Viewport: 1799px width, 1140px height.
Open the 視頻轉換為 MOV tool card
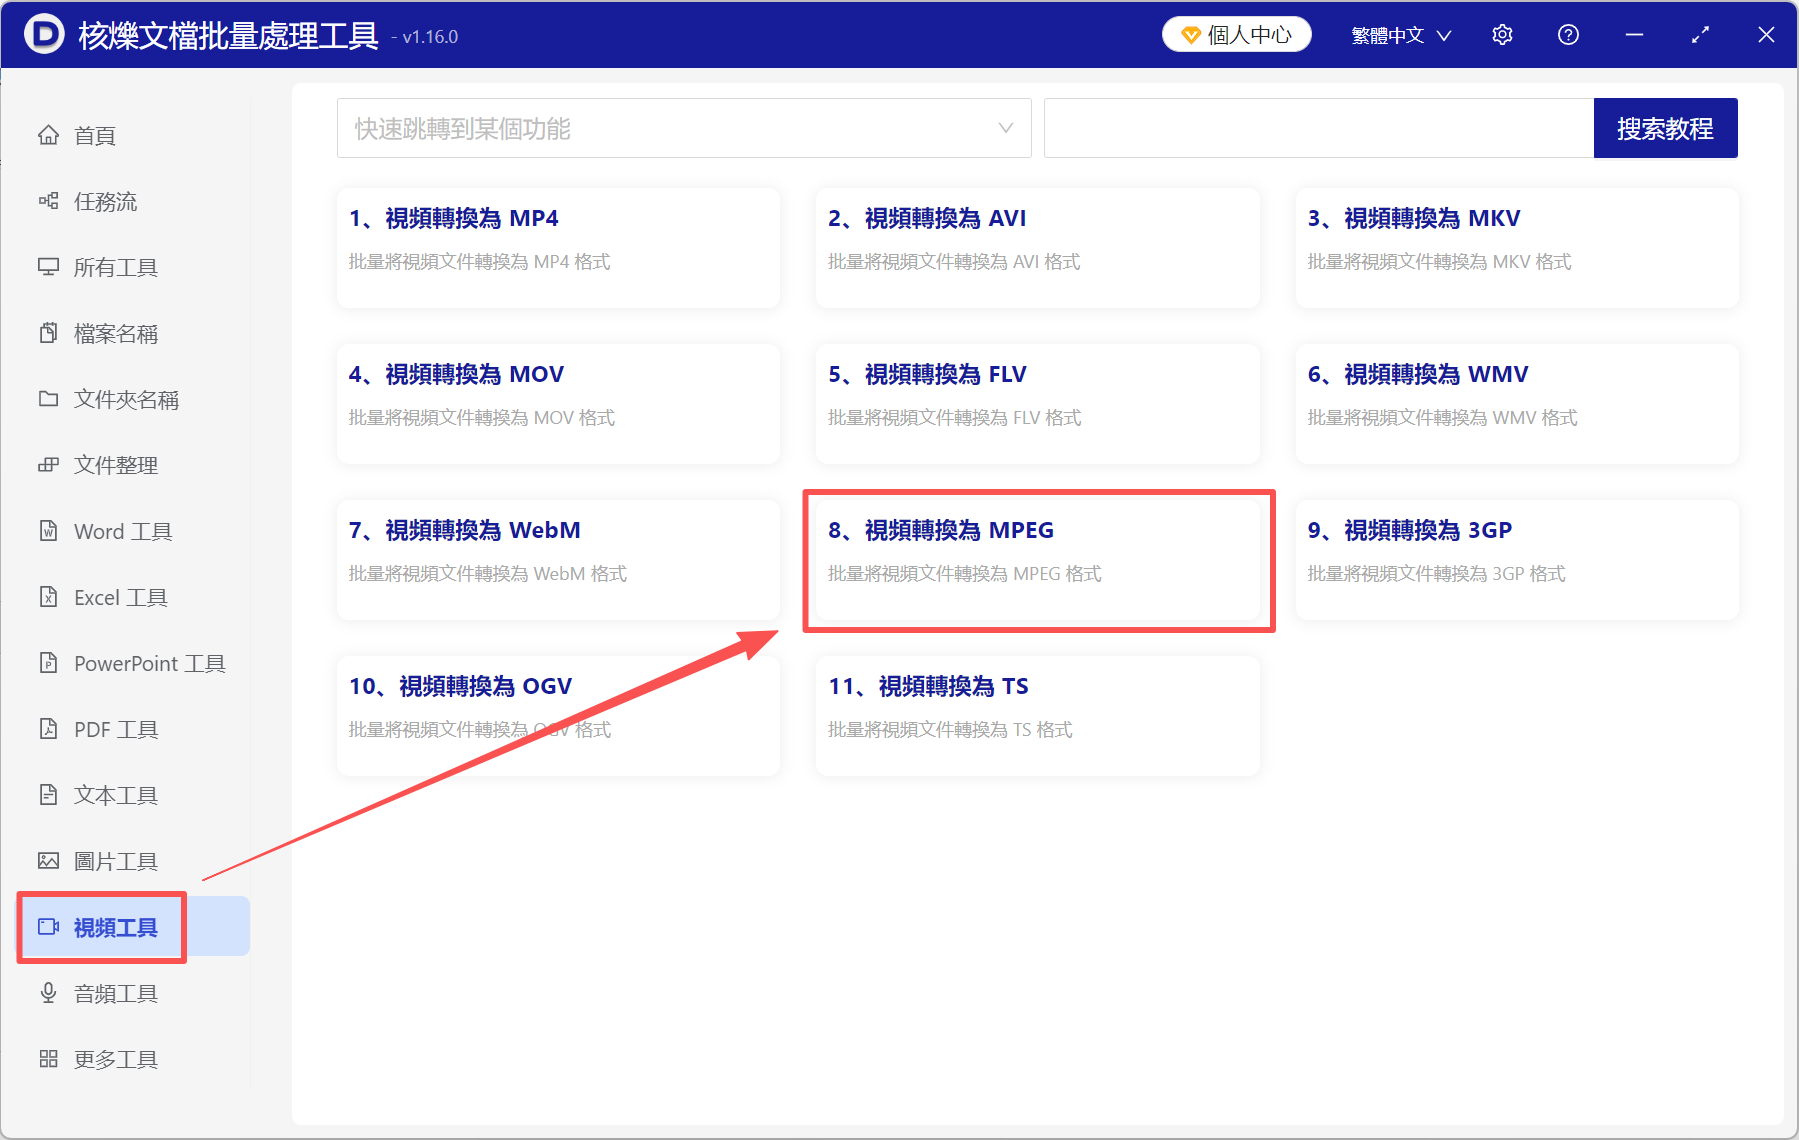pos(558,404)
